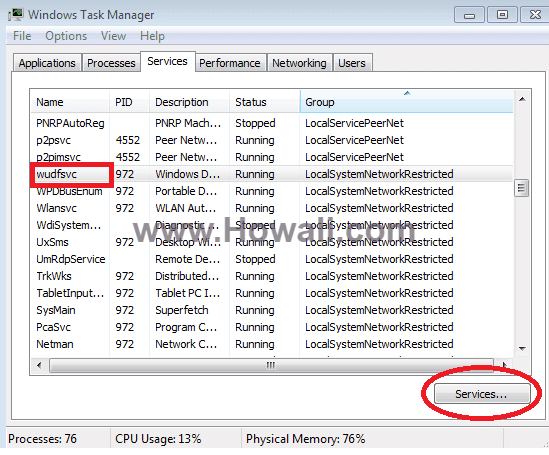Select the UmRdpService row
Screen dimensions: 549x455
point(272,259)
